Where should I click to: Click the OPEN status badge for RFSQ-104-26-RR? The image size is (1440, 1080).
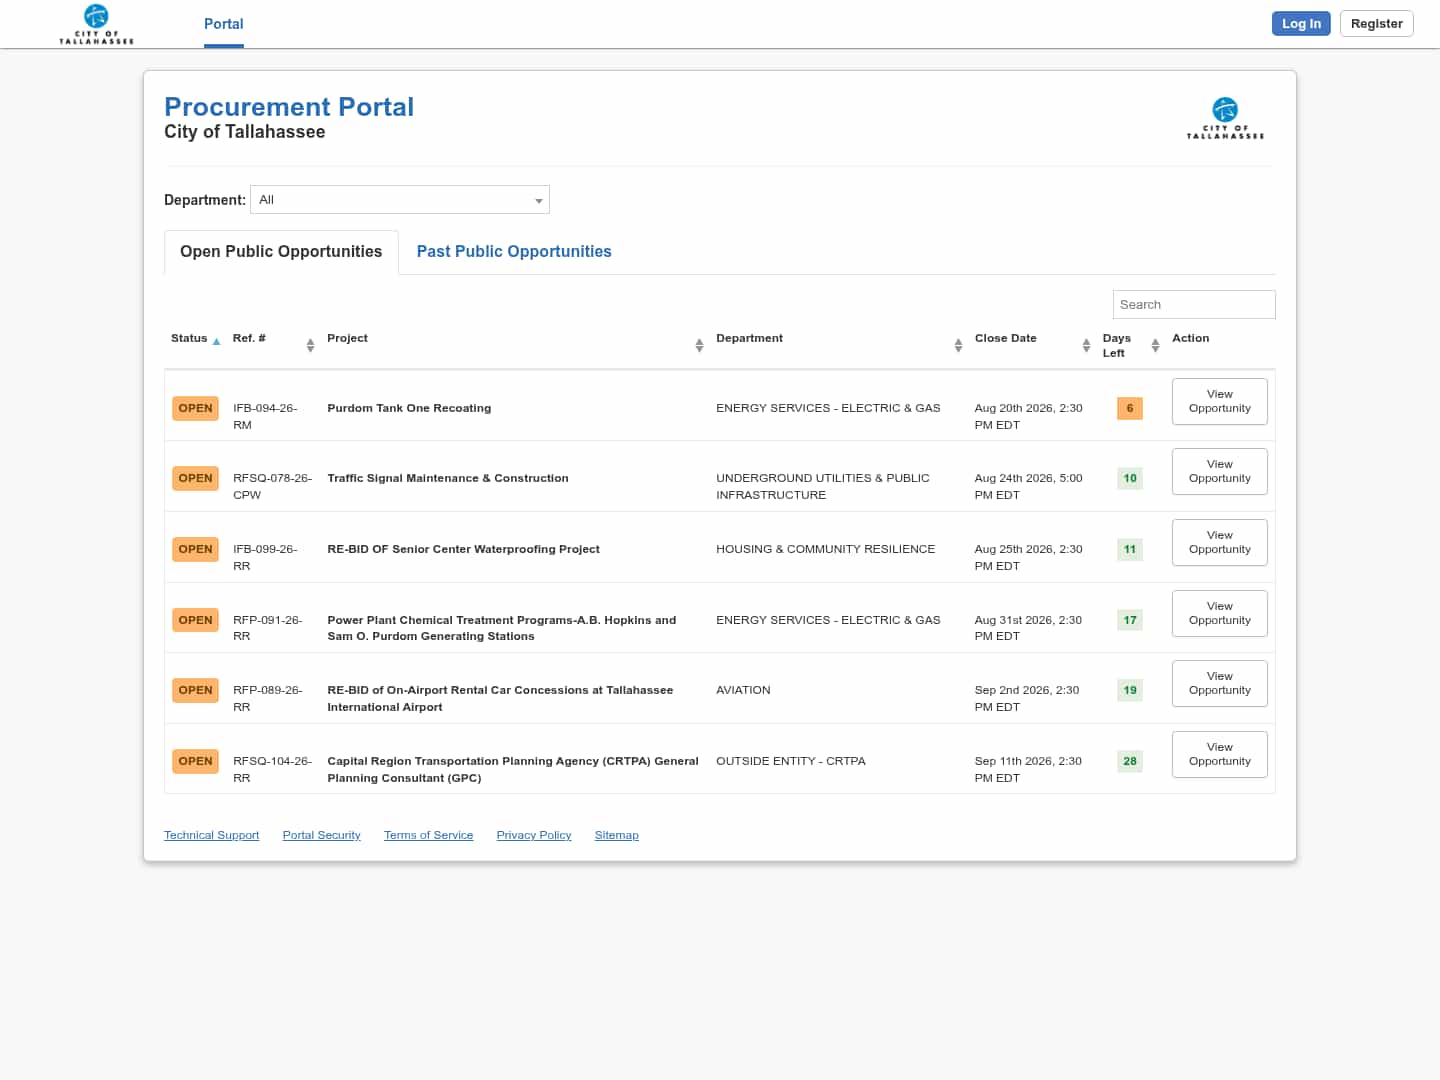[x=195, y=761]
